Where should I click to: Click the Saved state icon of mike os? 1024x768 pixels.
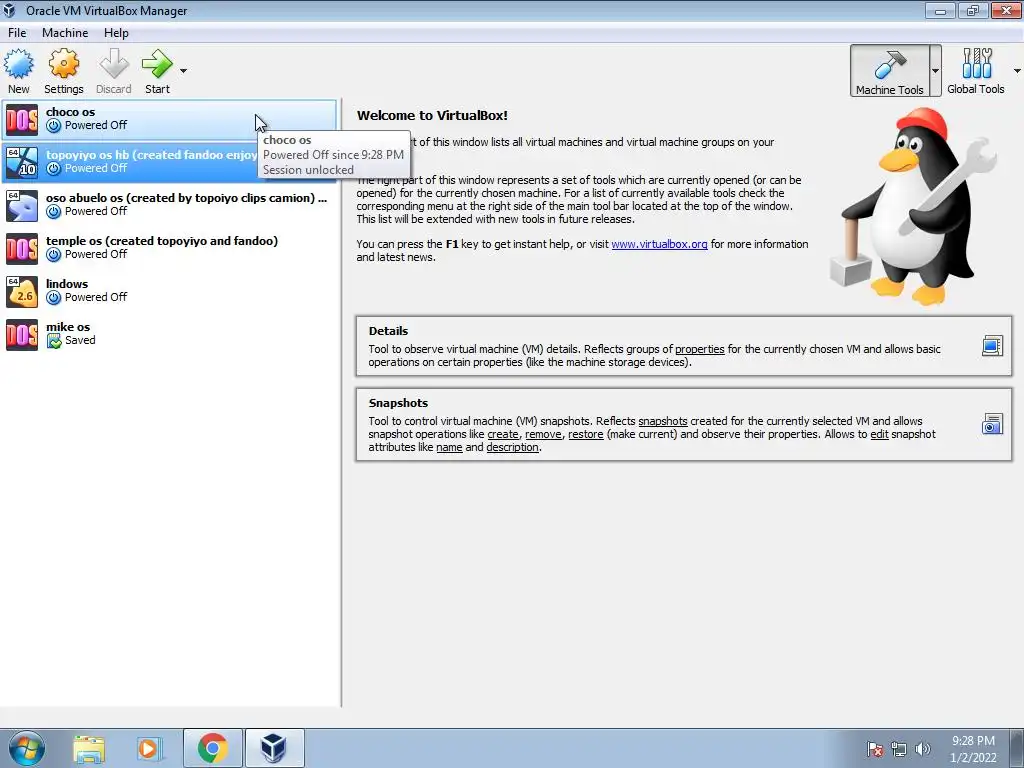point(54,341)
